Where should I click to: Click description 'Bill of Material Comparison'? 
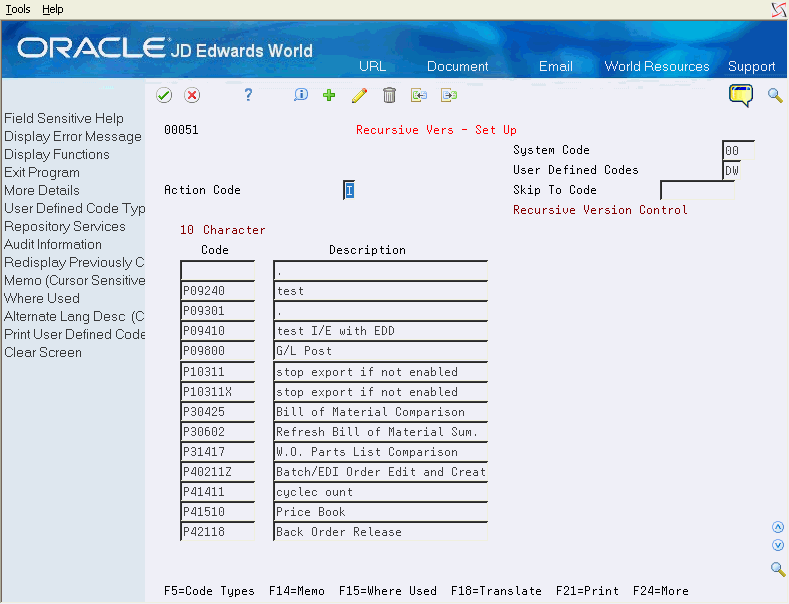380,412
